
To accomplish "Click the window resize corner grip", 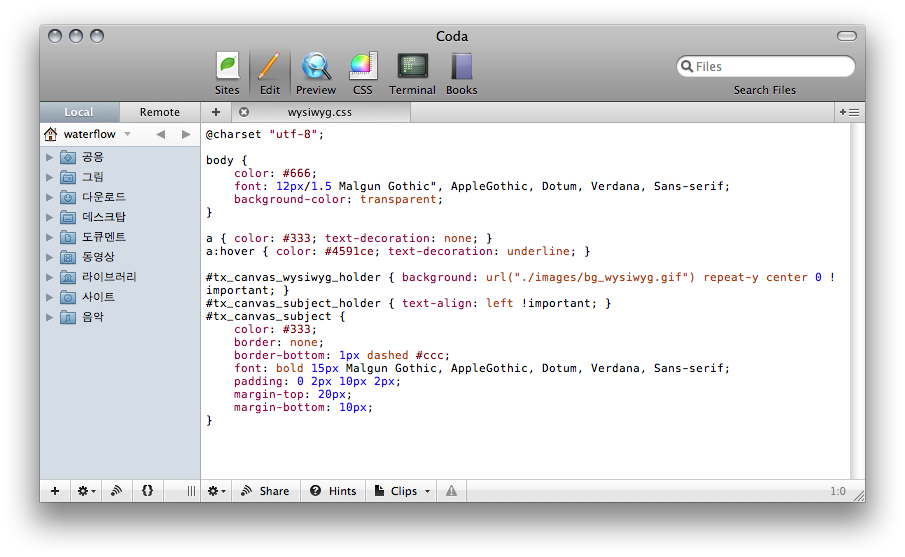I will 859,496.
